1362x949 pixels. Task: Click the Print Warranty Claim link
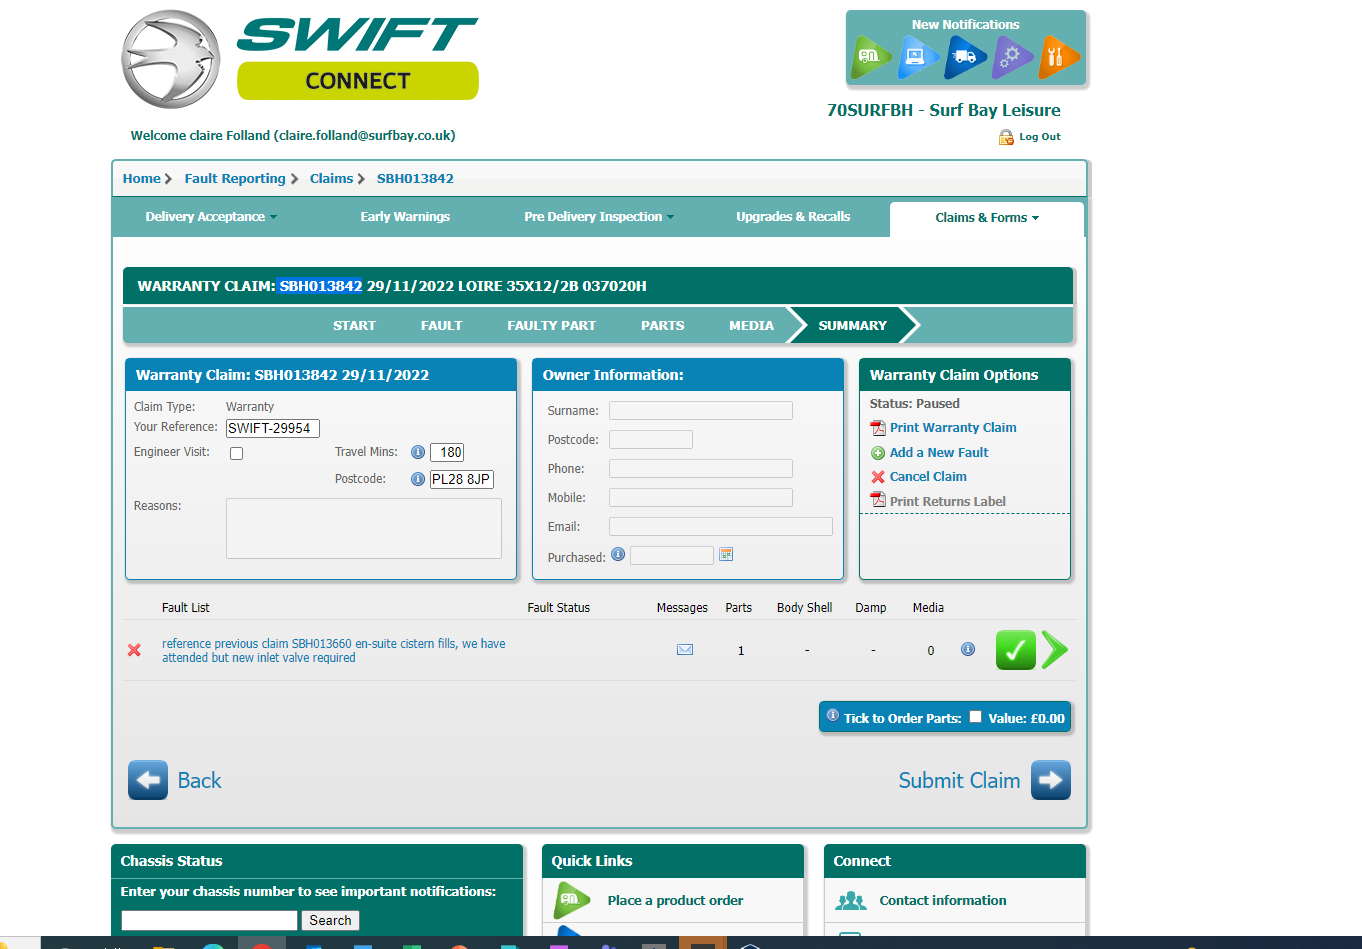[953, 428]
